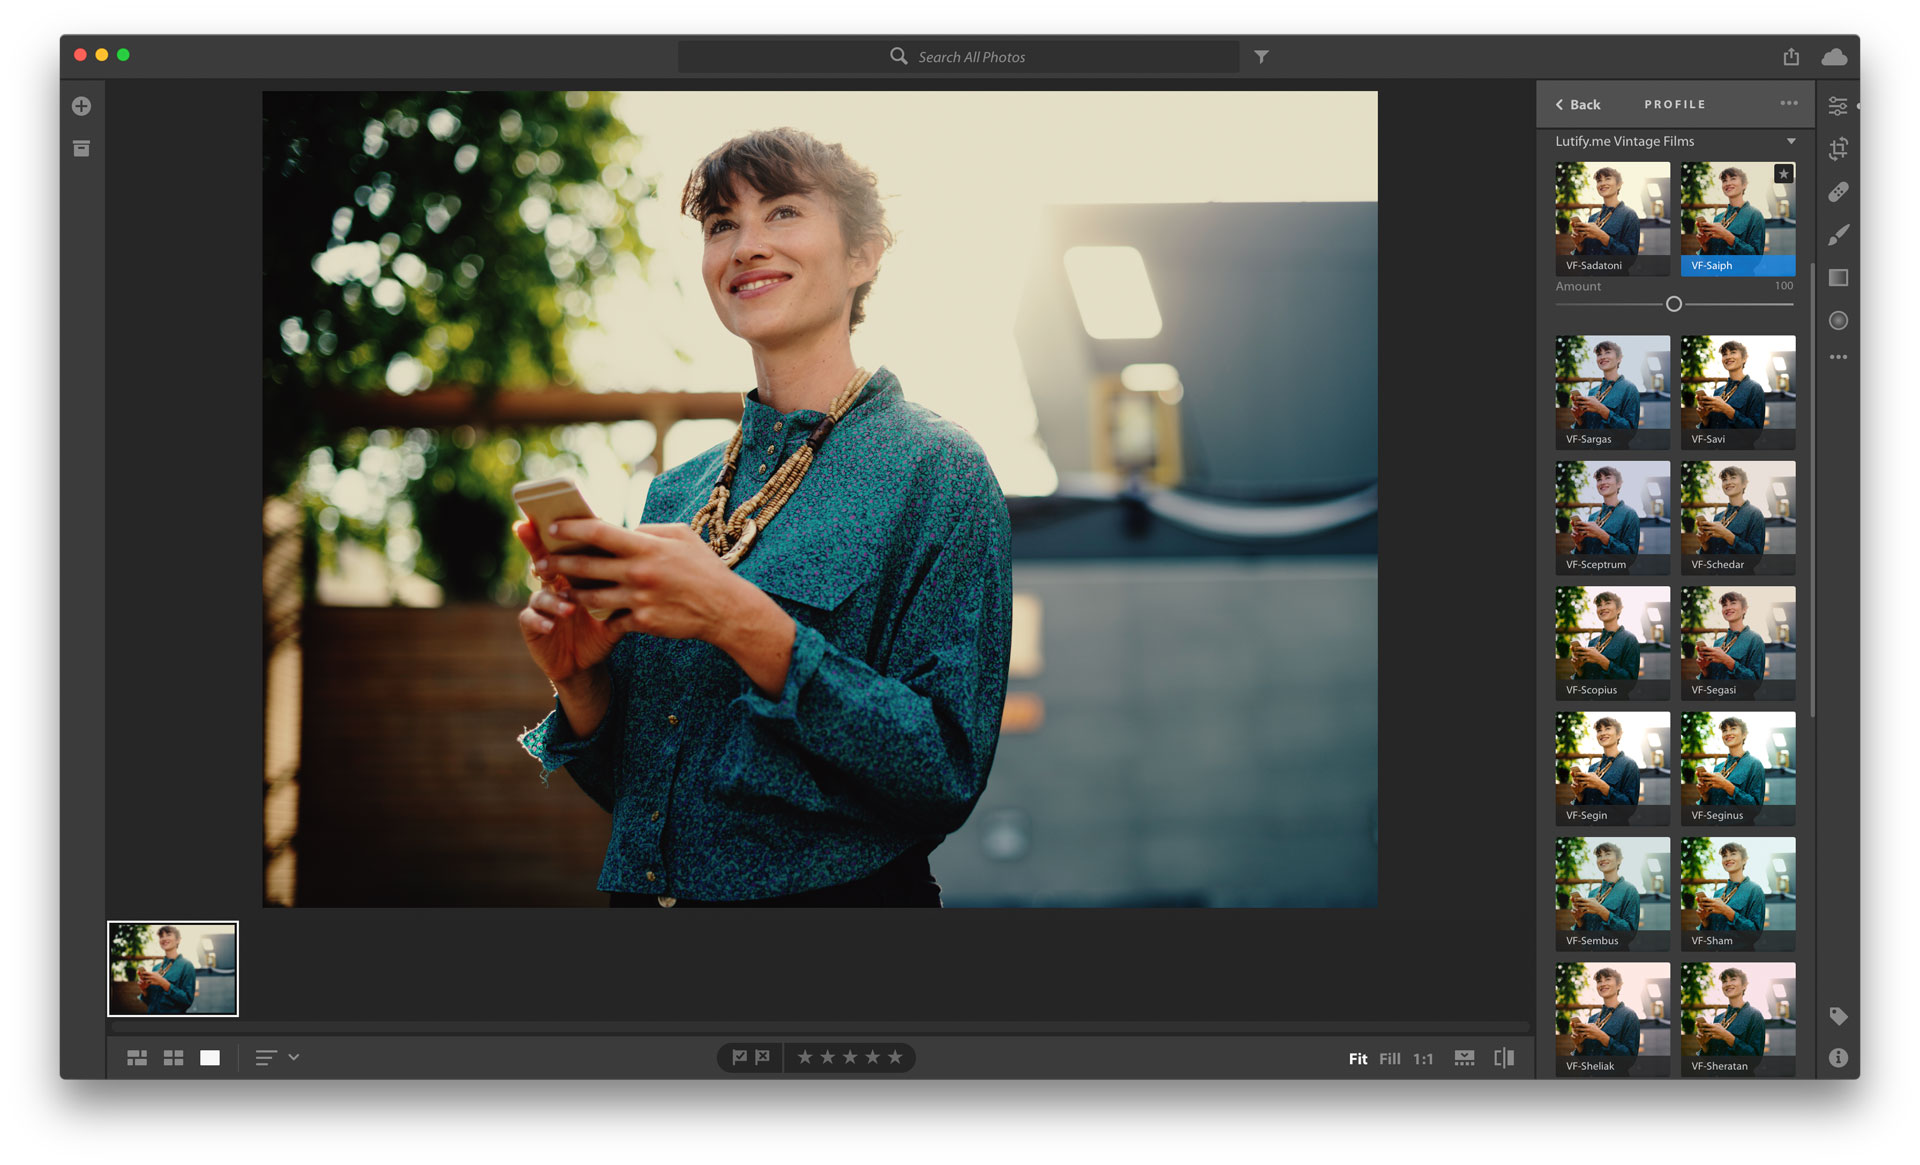Screen dimensions: 1920x1165
Task: Set rating to four stars
Action: click(x=873, y=1057)
